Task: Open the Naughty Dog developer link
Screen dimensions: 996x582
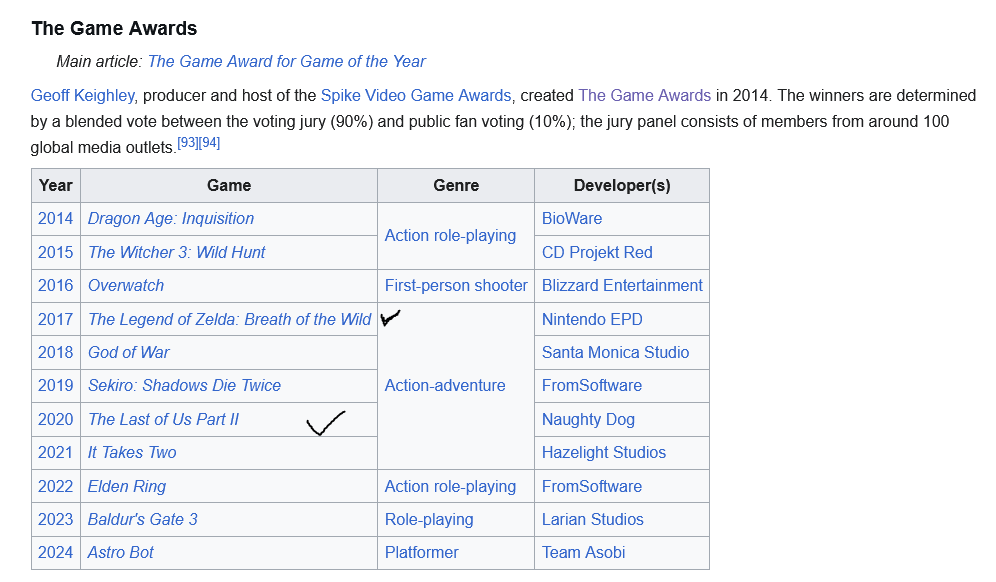Action: (x=588, y=419)
